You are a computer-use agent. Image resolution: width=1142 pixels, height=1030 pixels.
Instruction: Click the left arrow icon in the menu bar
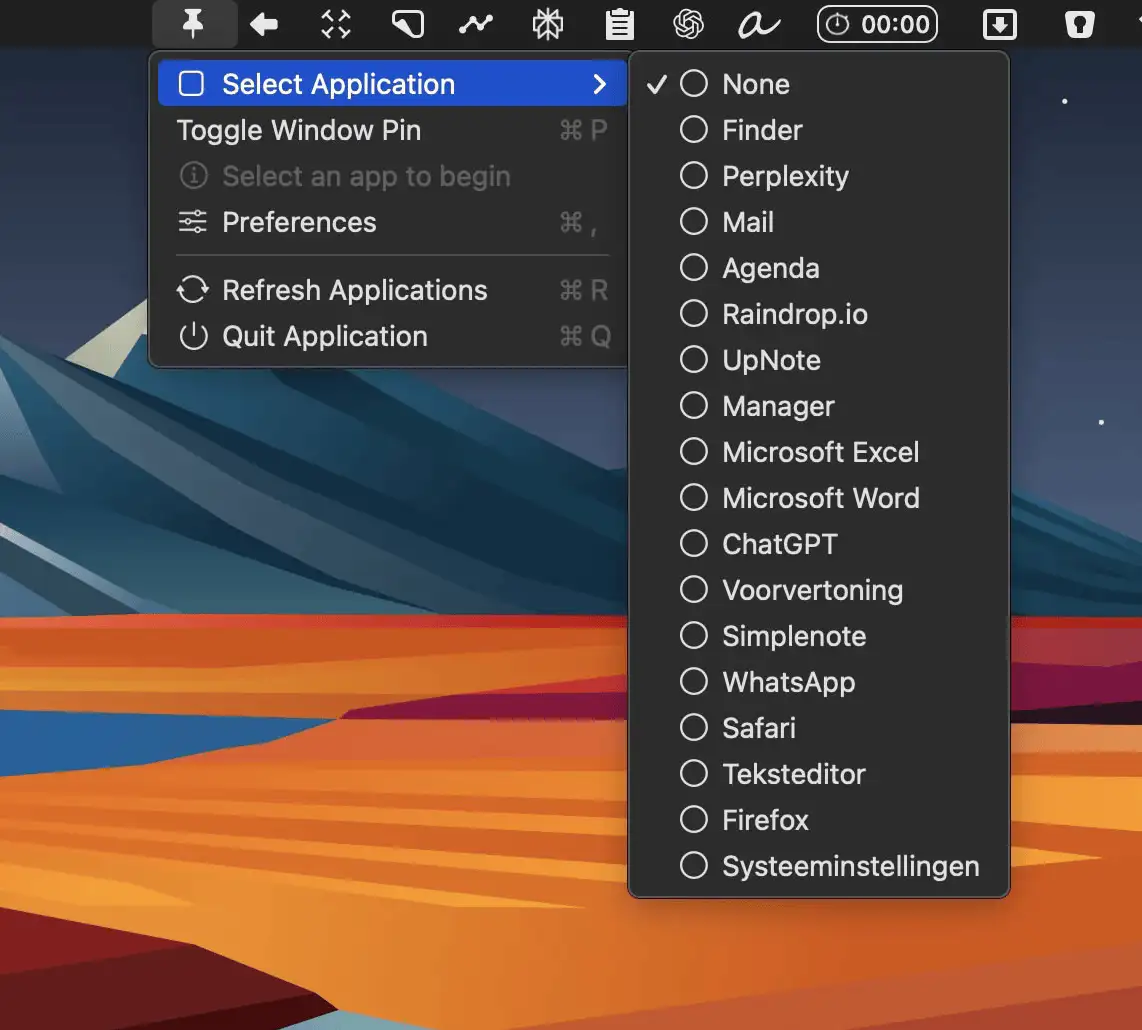[x=264, y=25]
